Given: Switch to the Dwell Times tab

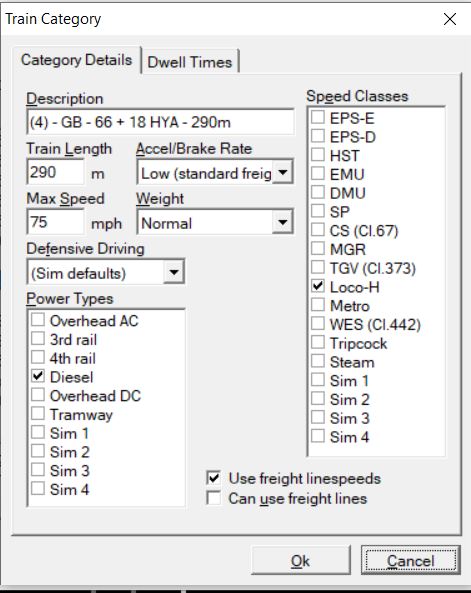Looking at the screenshot, I should click(x=190, y=62).
